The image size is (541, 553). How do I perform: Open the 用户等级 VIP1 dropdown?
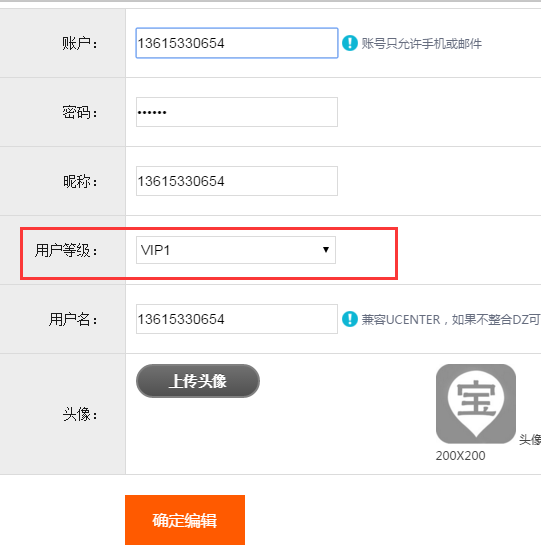tap(236, 250)
